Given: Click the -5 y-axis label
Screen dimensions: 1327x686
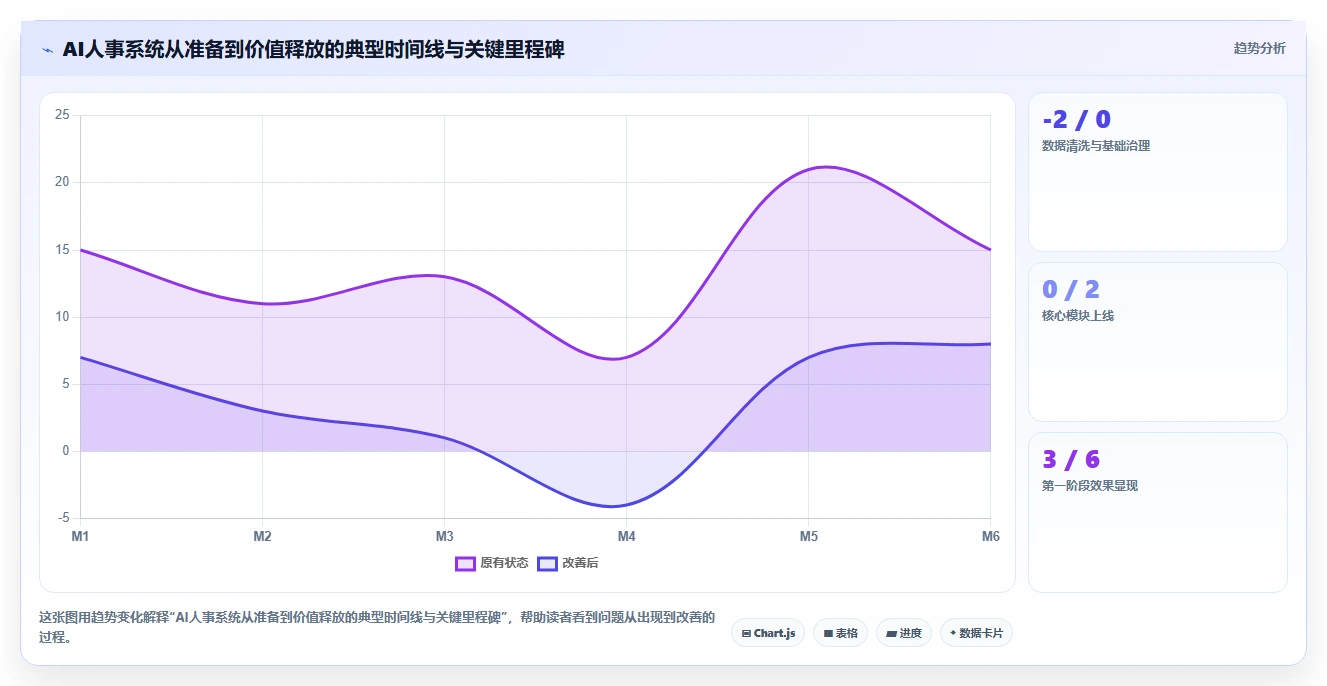Looking at the screenshot, I should tap(64, 518).
